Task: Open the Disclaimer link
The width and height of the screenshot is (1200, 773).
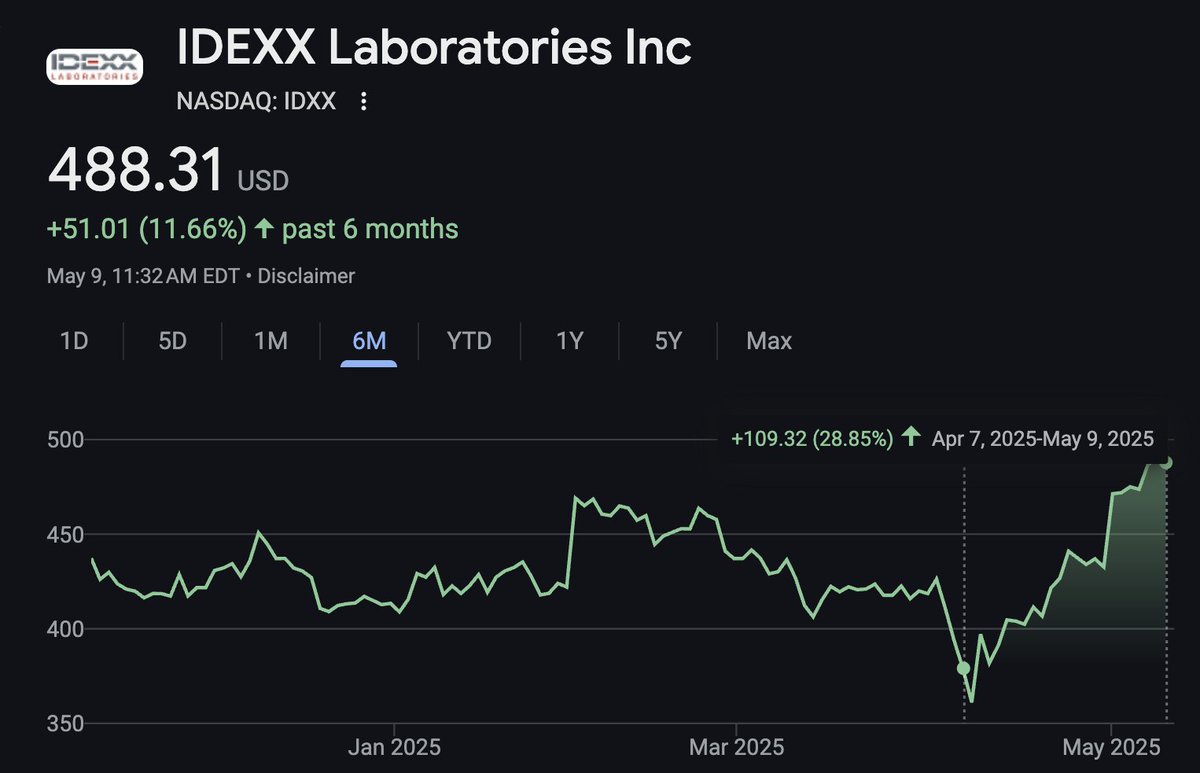Action: click(306, 276)
